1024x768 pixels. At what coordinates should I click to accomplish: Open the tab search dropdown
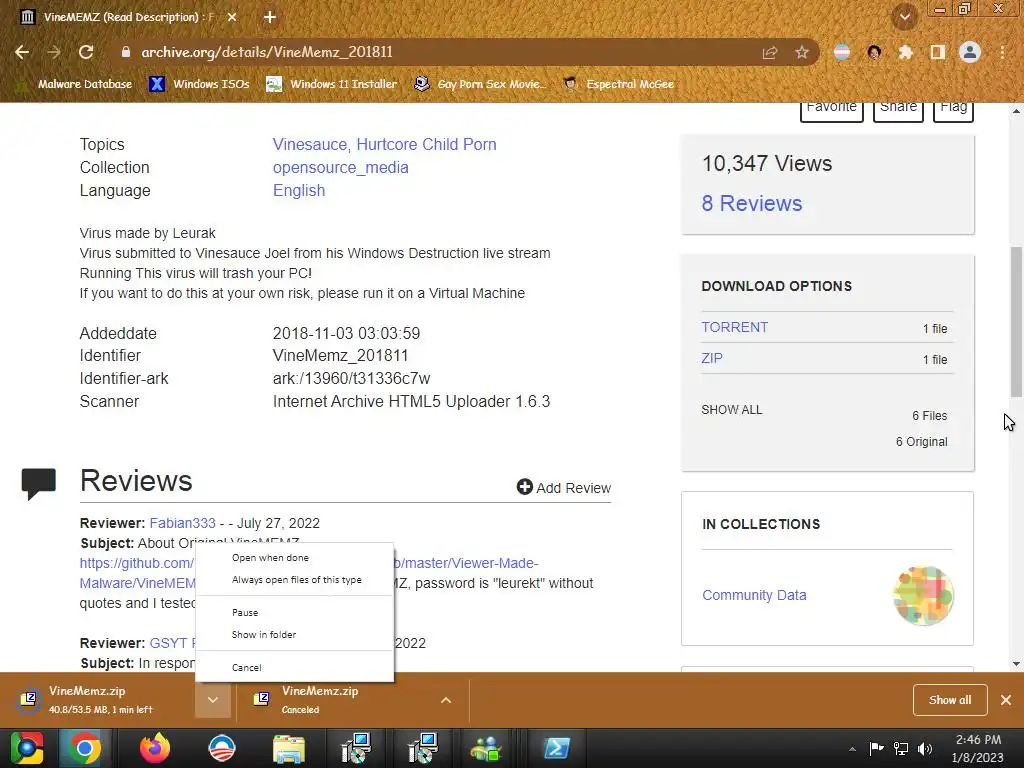pyautogui.click(x=905, y=17)
